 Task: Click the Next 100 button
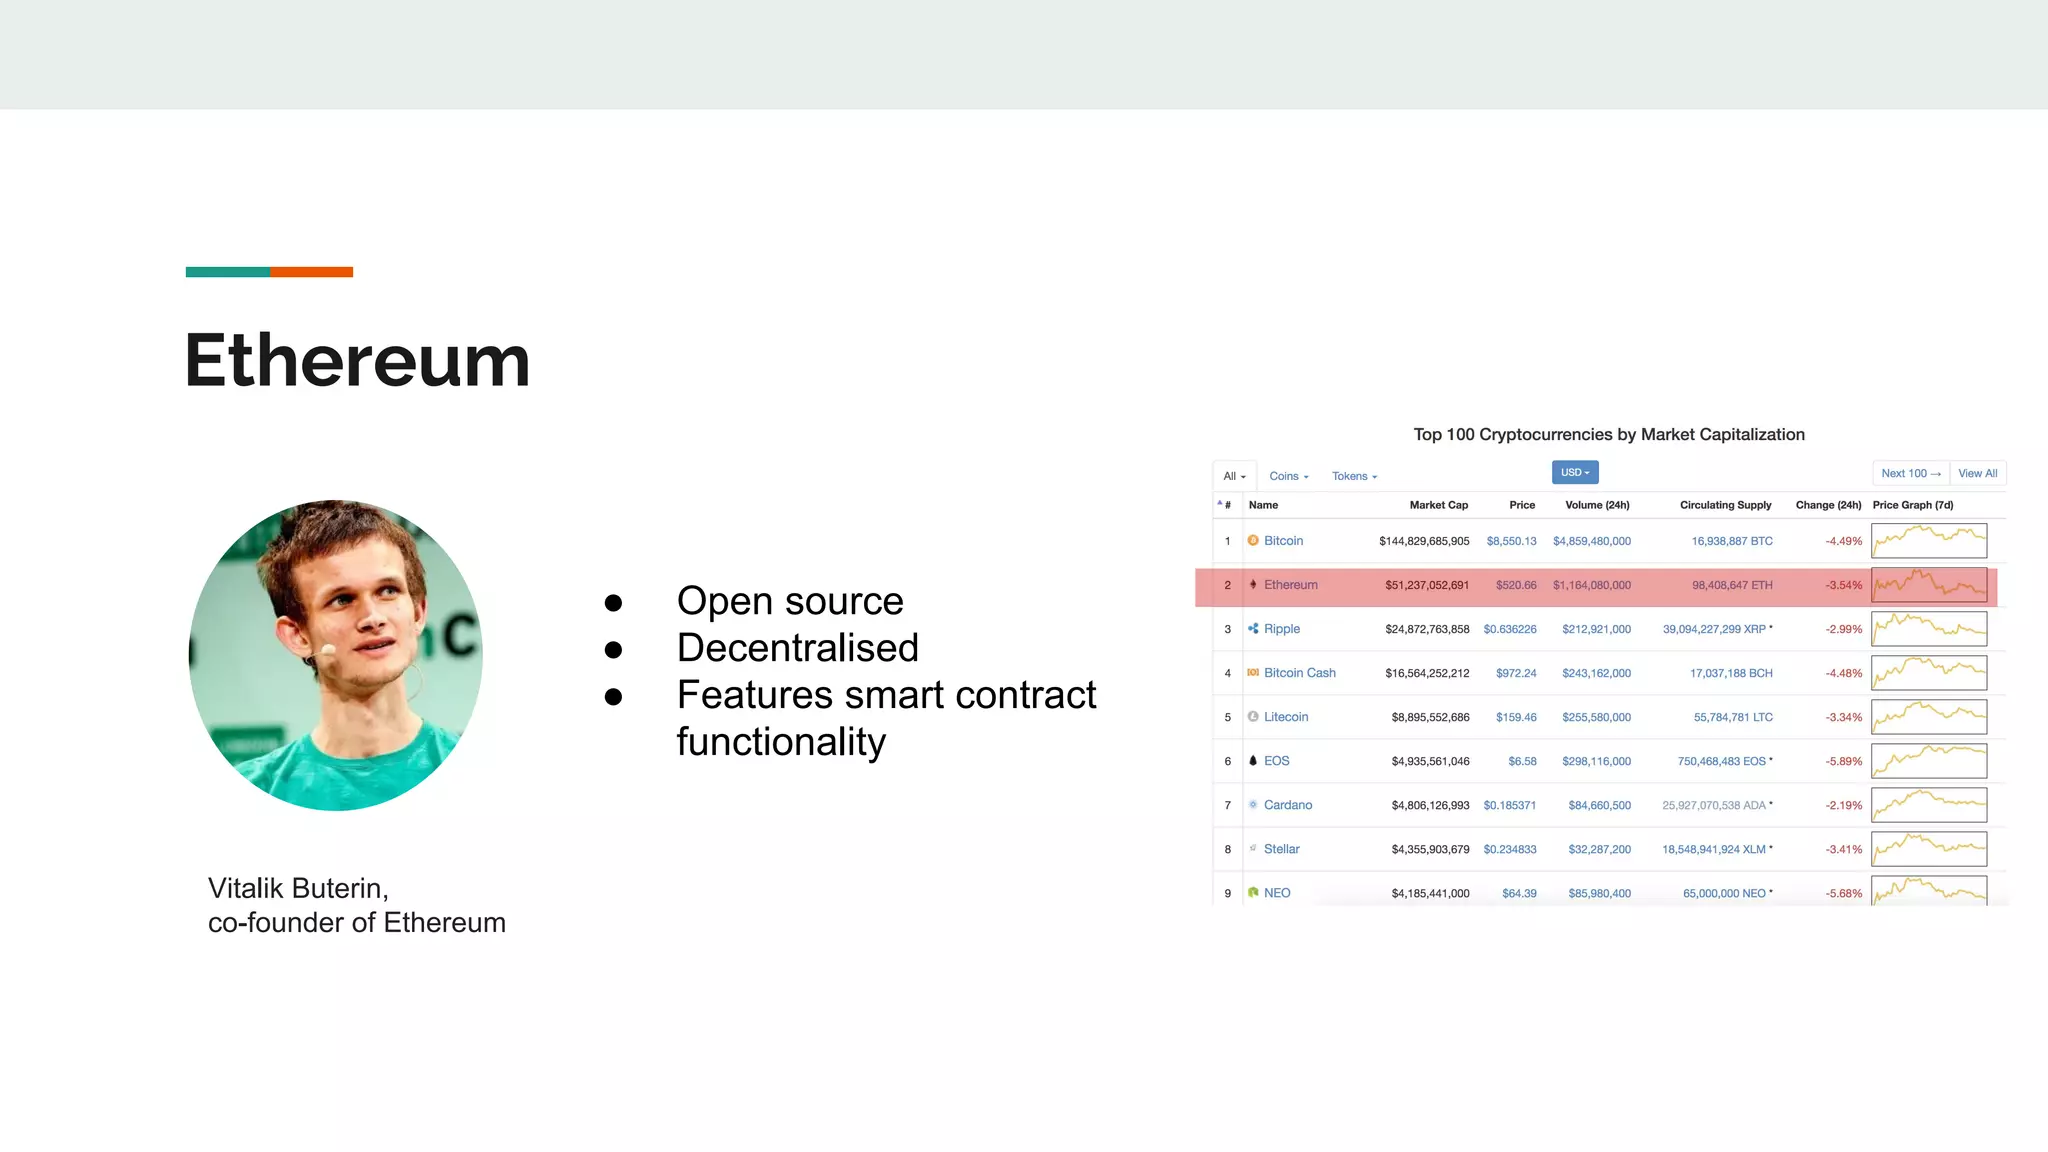1910,474
